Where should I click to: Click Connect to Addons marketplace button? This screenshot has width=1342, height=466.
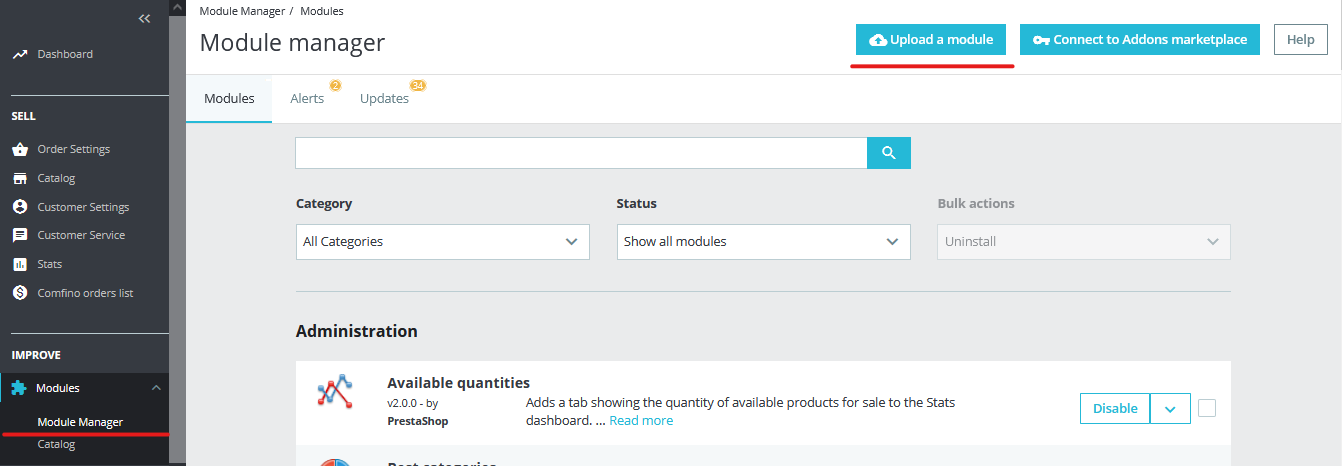click(1140, 40)
